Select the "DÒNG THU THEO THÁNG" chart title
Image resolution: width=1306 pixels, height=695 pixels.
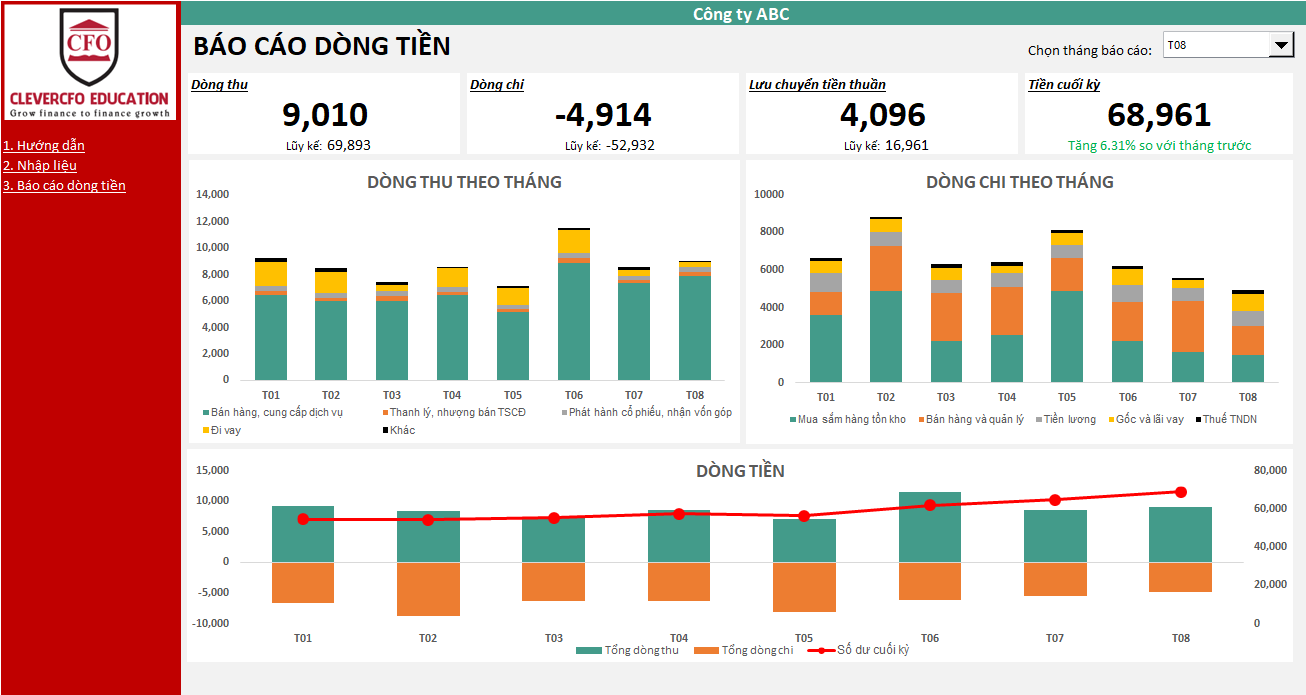tap(464, 182)
